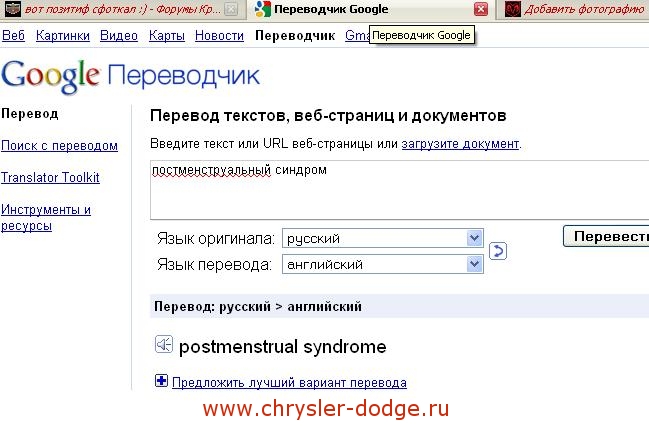Image resolution: width=649 pixels, height=426 pixels.
Task: Switch to the Переводчик Google tab
Action: pyautogui.click(x=370, y=9)
